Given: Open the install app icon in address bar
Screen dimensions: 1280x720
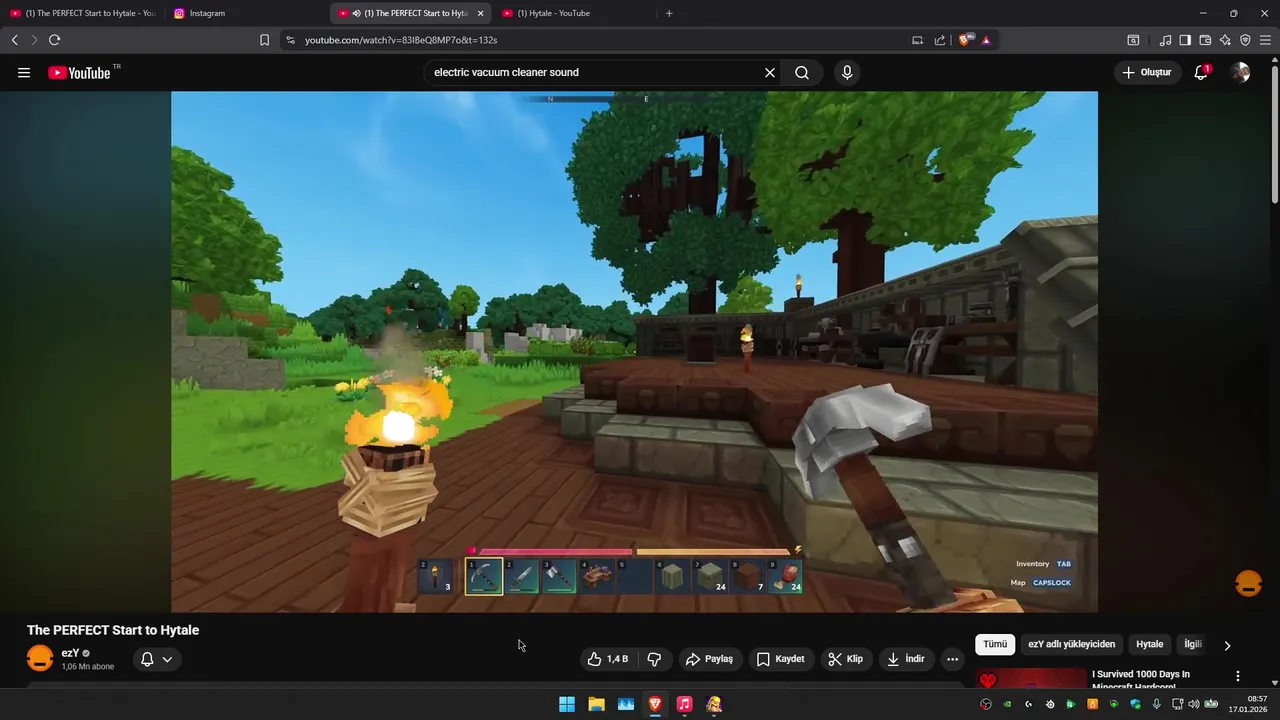Looking at the screenshot, I should (x=917, y=40).
